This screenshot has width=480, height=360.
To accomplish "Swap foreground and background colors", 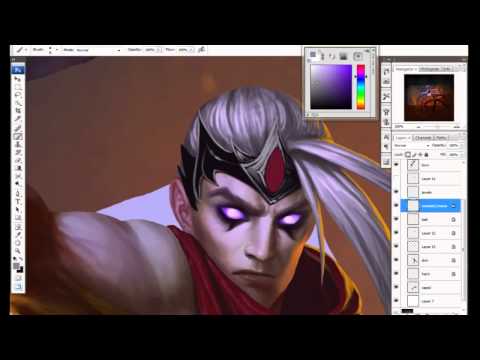I will pos(20,260).
